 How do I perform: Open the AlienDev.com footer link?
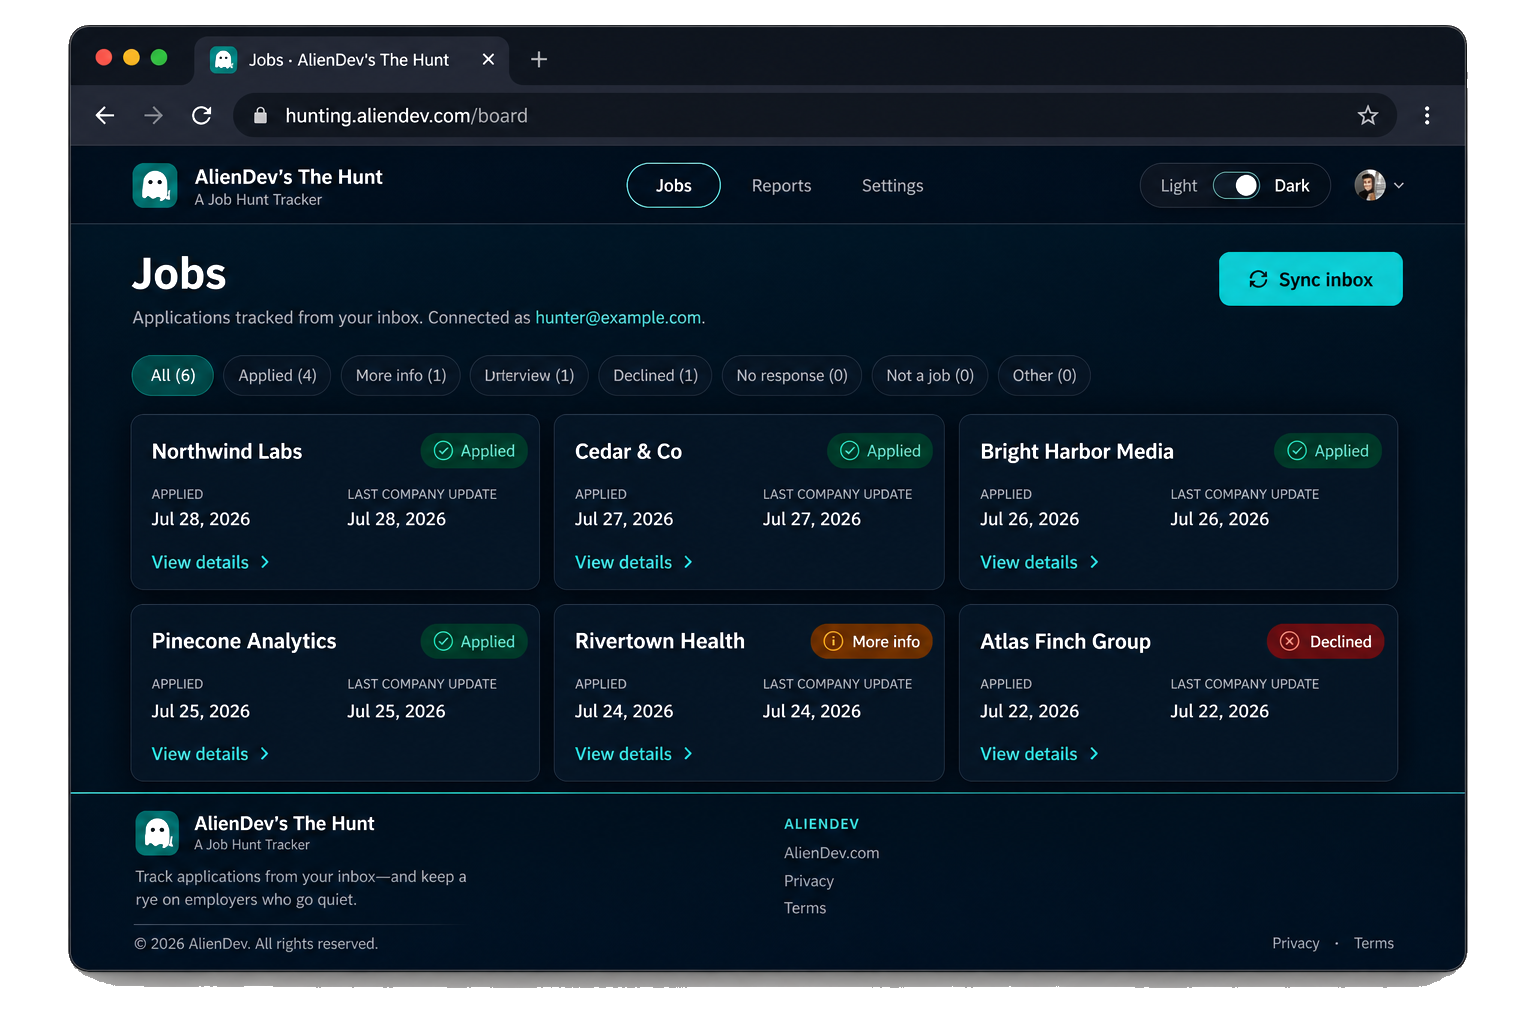tap(832, 853)
